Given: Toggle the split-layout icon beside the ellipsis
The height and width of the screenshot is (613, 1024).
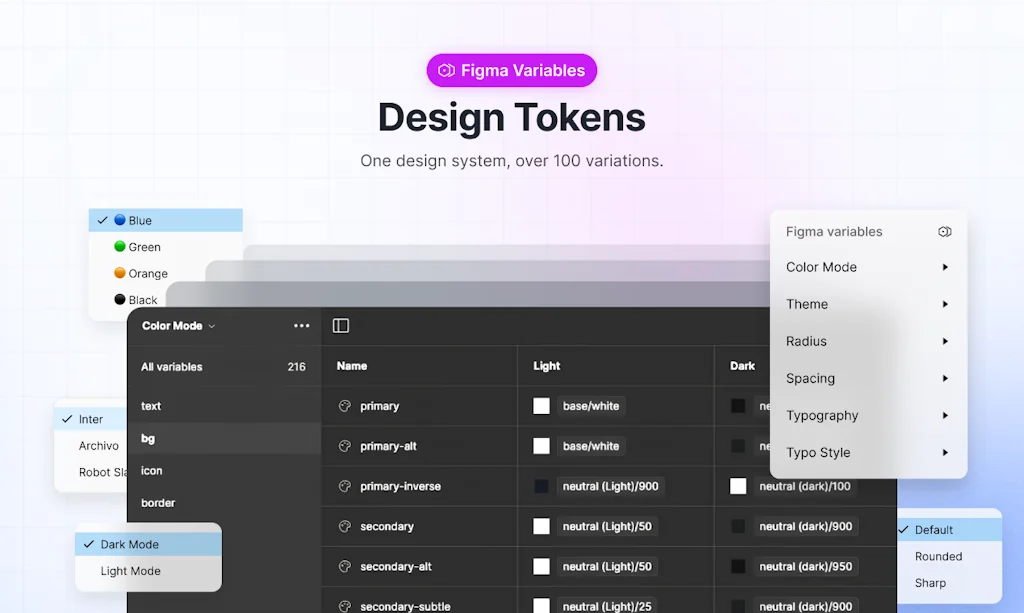Looking at the screenshot, I should [341, 325].
